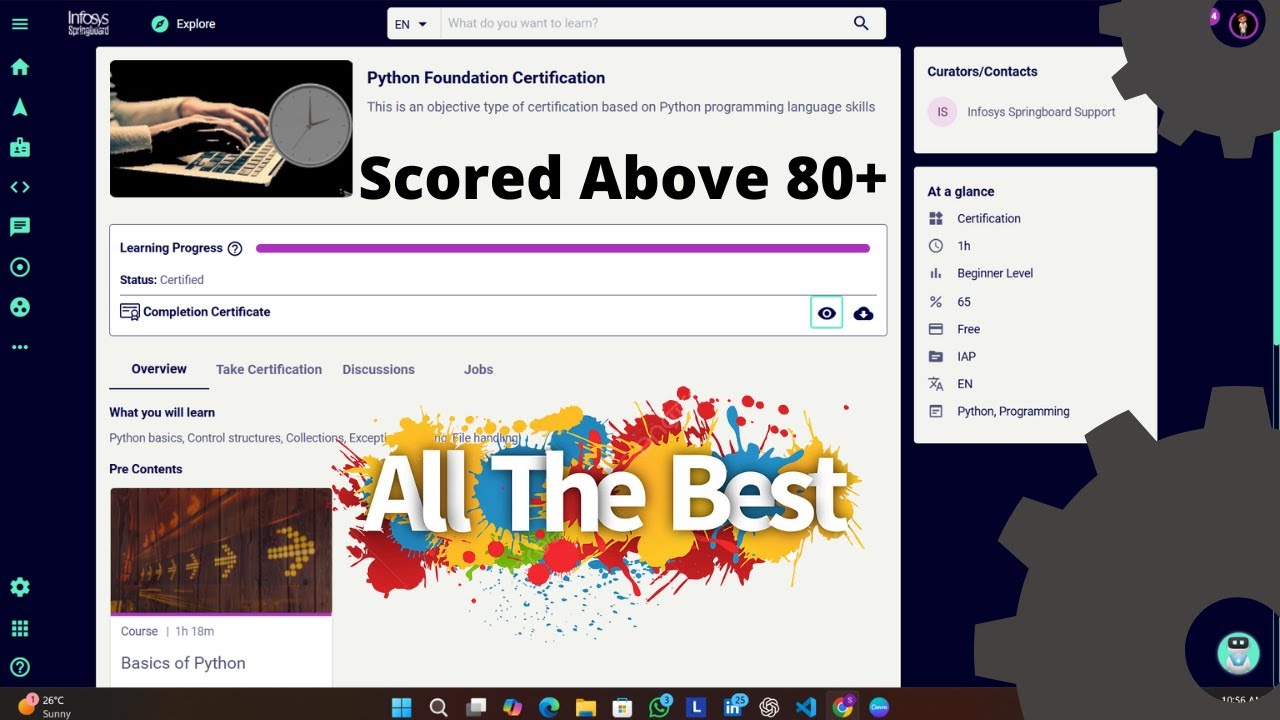
Task: Click the Pre Contents heading
Action: (x=146, y=469)
